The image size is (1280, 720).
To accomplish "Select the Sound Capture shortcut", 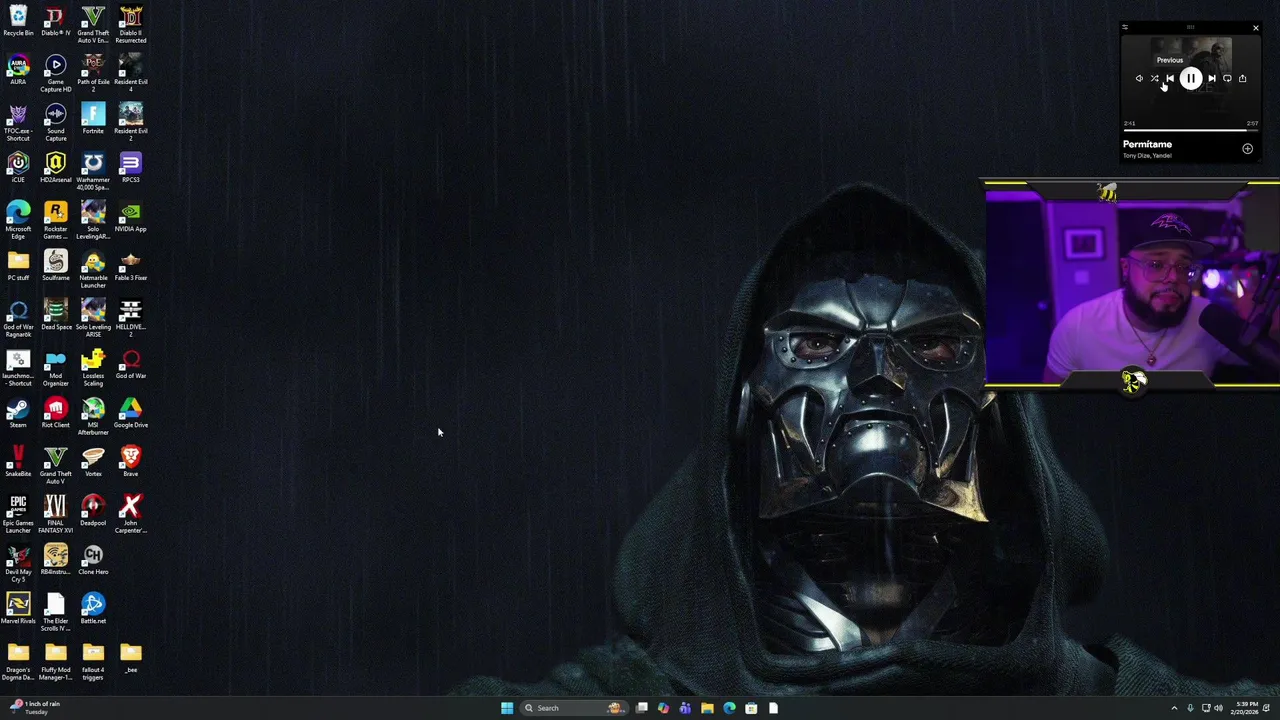I will tap(55, 123).
